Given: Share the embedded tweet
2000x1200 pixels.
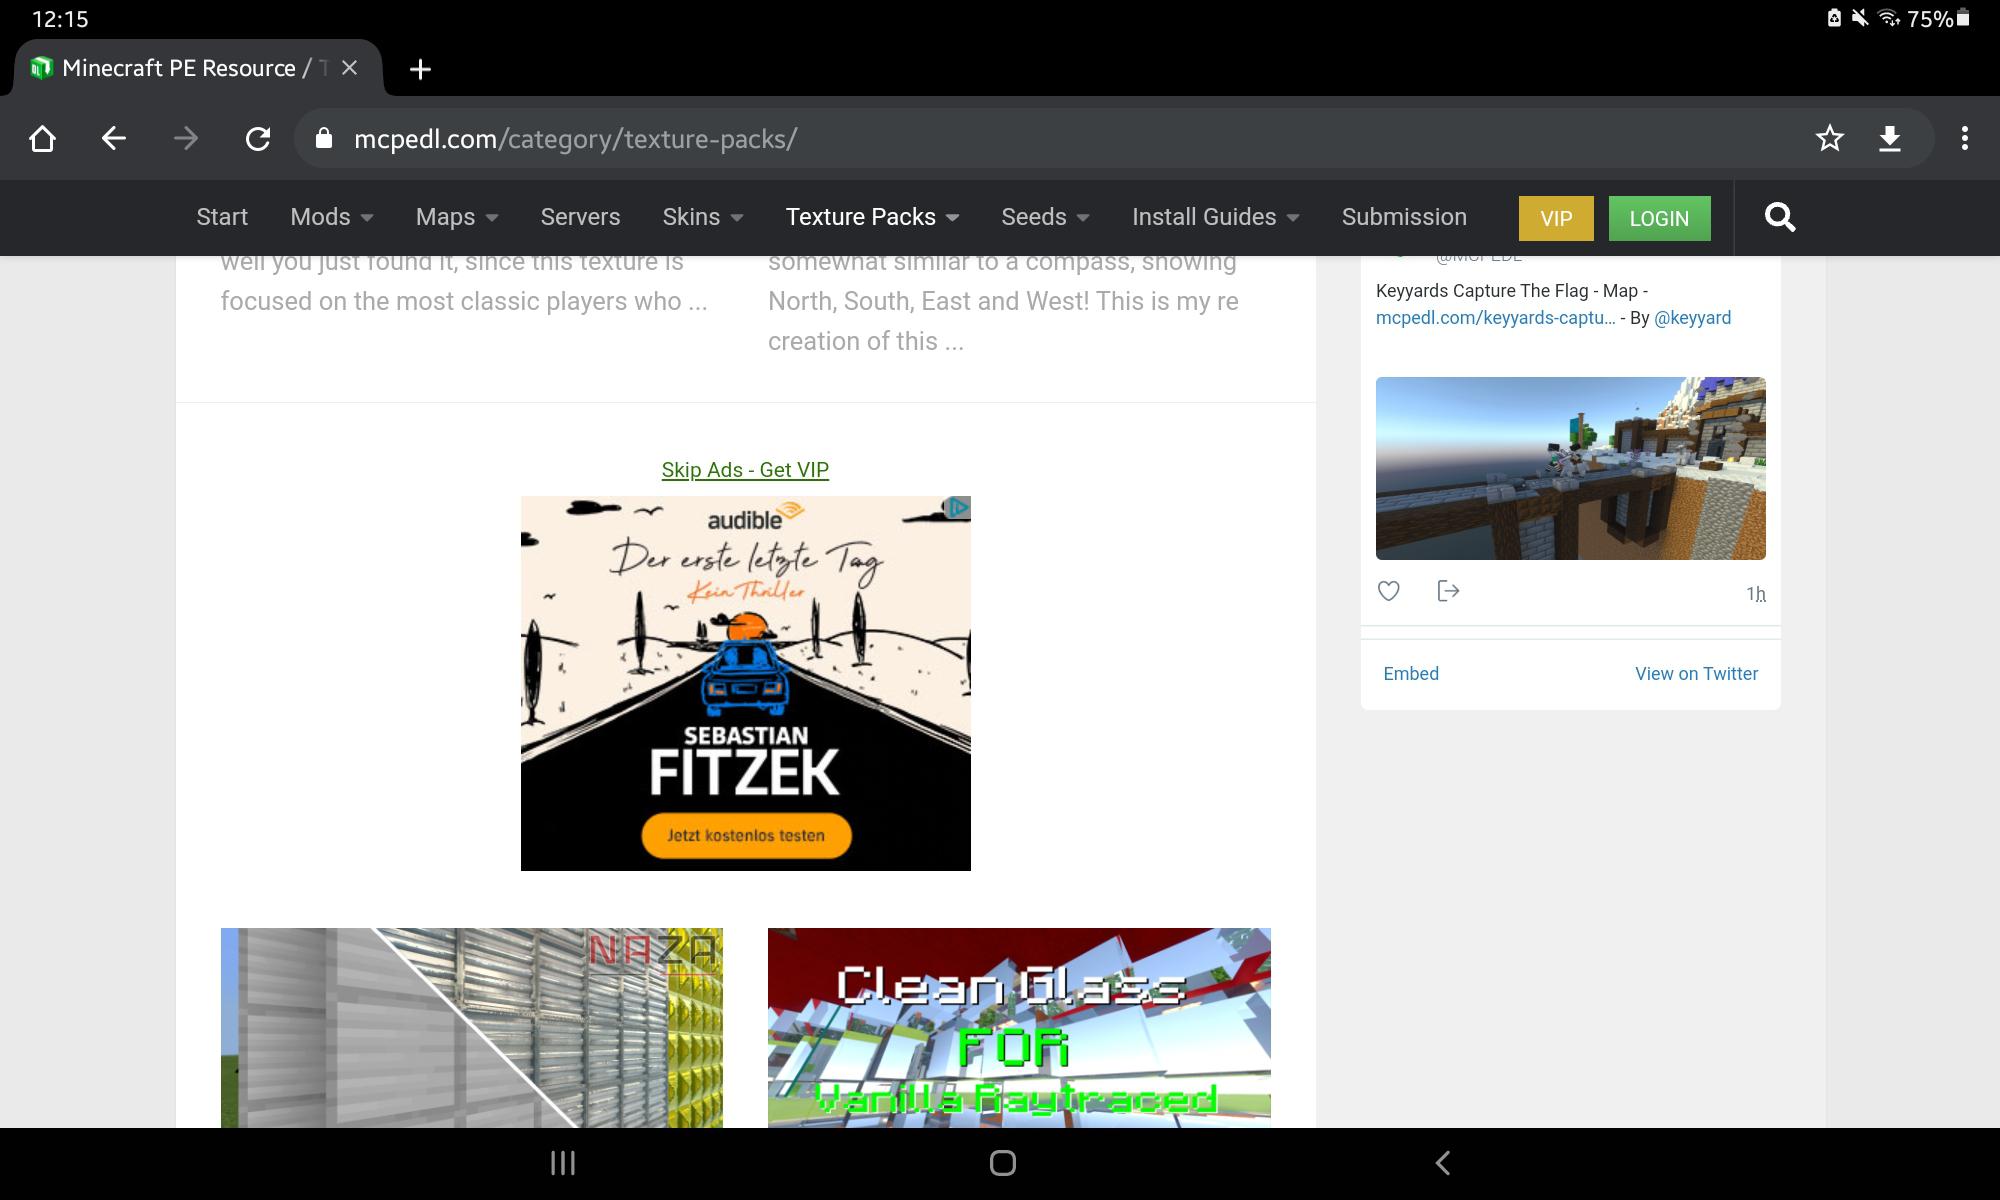Looking at the screenshot, I should click(x=1447, y=591).
